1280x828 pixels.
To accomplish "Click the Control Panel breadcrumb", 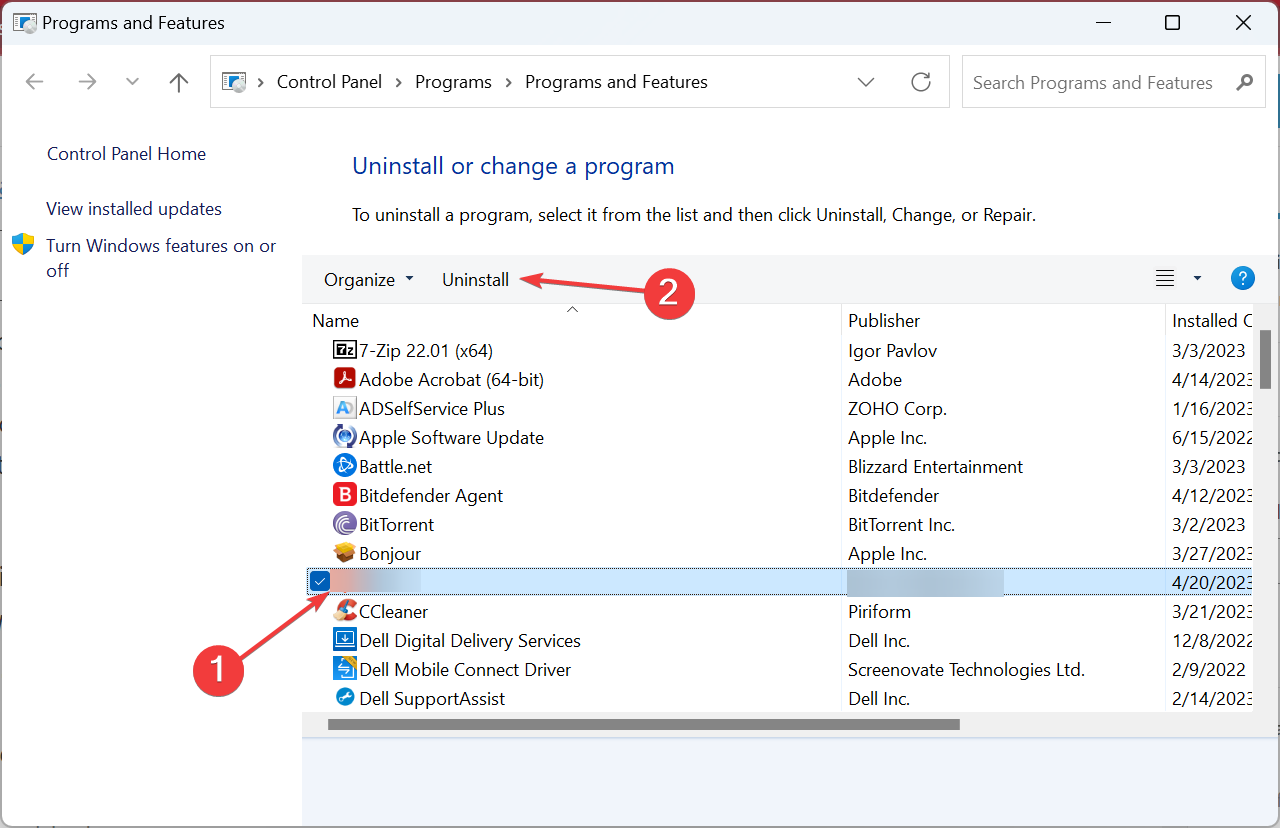I will 329,82.
